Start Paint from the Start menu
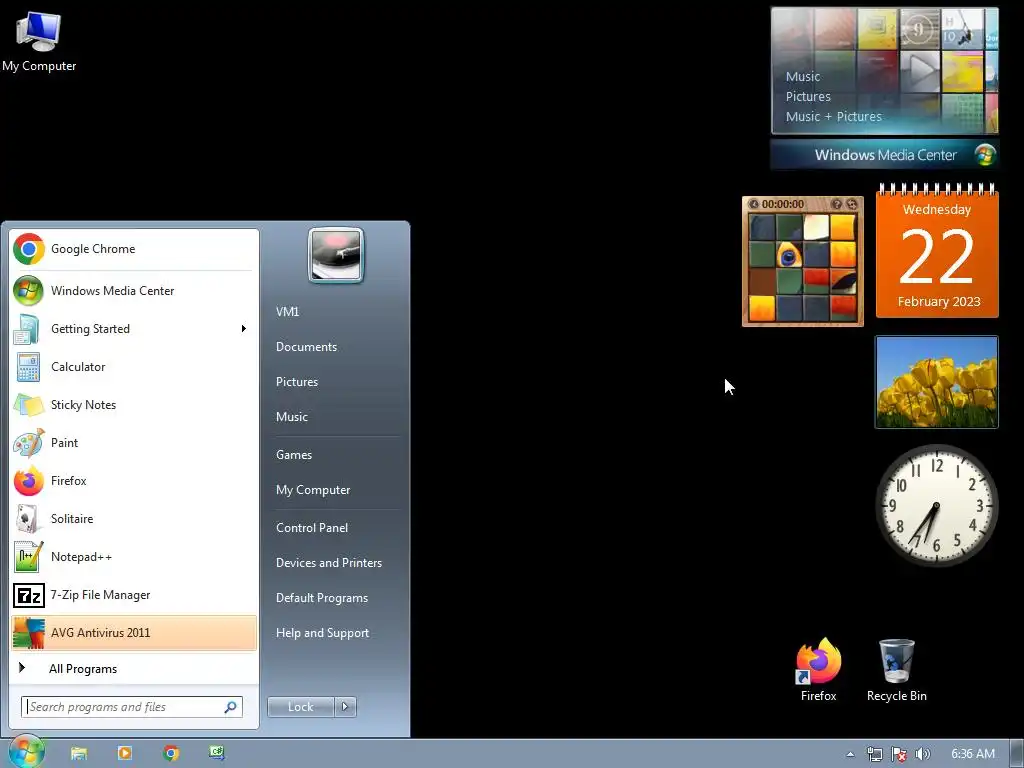Screen dimensions: 1024x768 pos(134,442)
